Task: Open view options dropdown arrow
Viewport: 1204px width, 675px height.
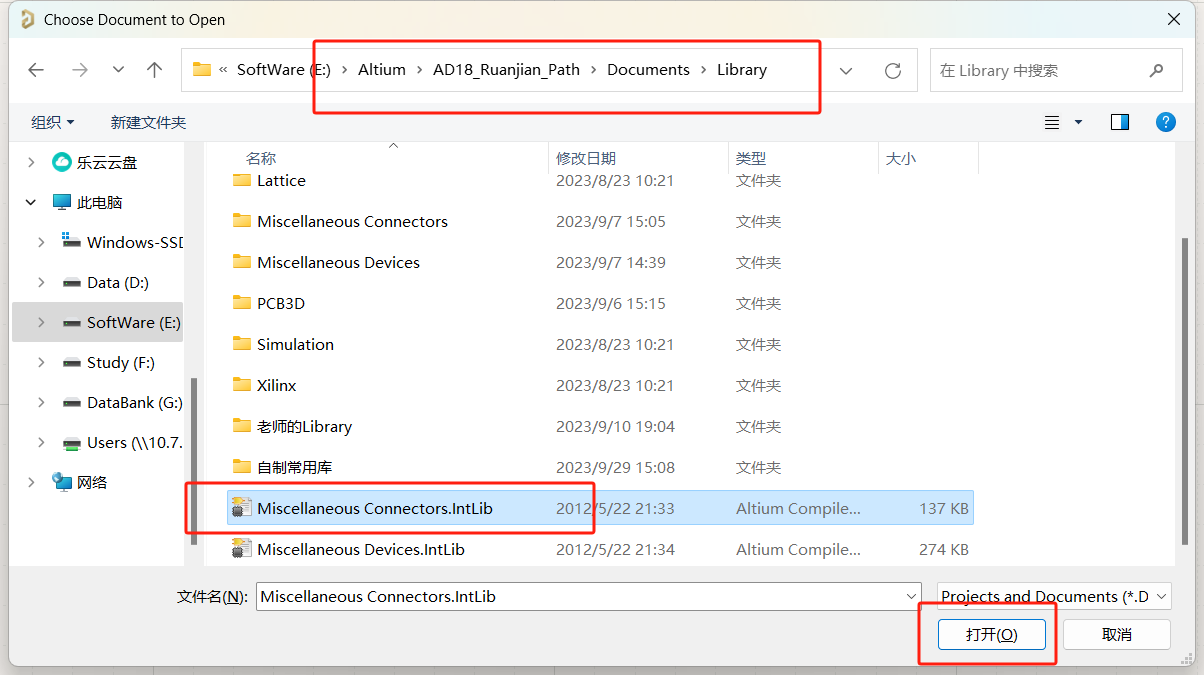Action: [x=1078, y=122]
